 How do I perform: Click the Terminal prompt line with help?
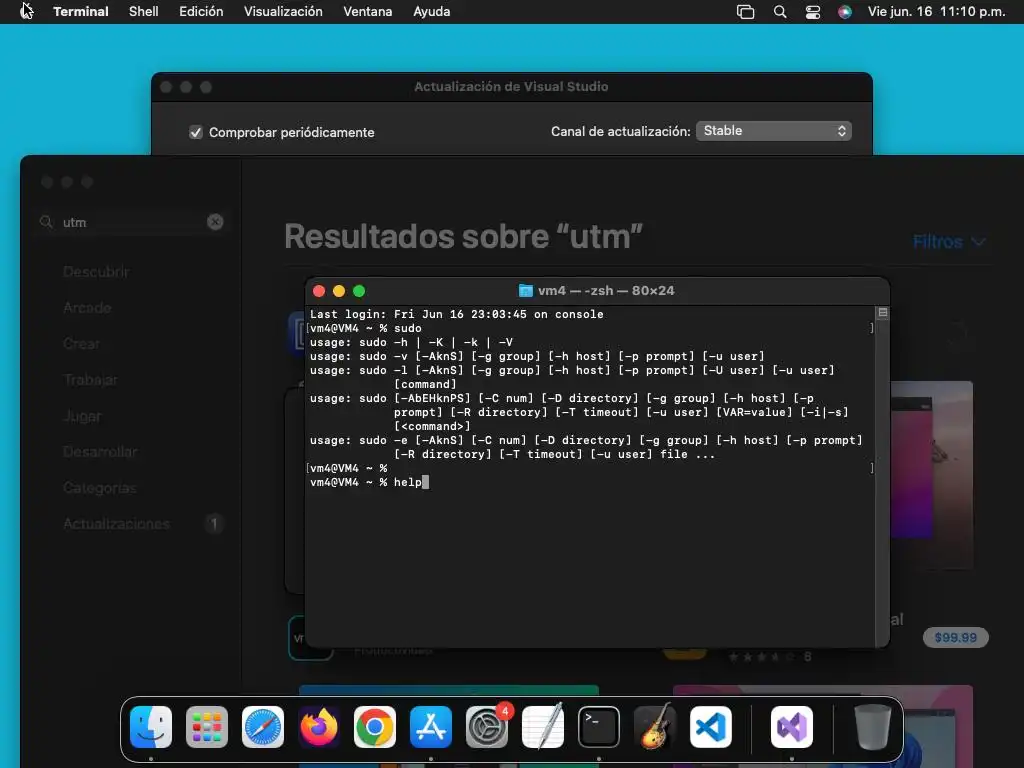pyautogui.click(x=369, y=482)
